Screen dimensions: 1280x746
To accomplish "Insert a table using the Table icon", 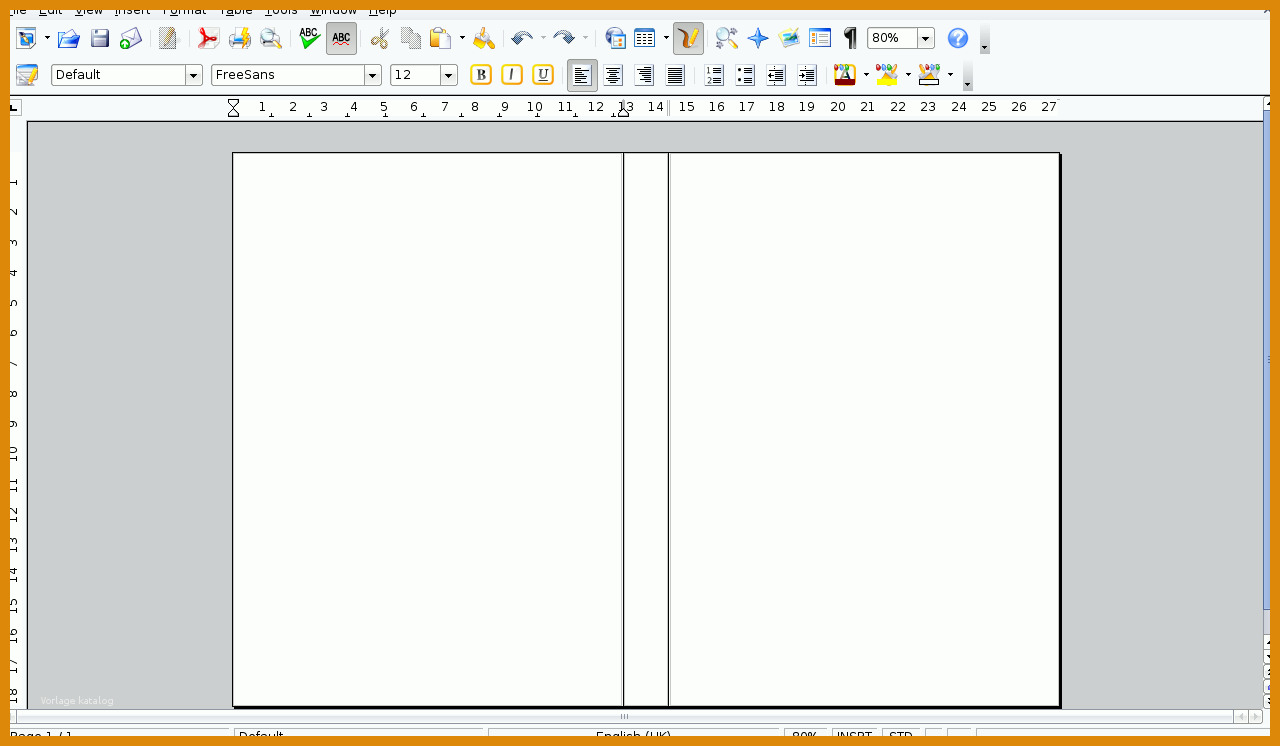I will pyautogui.click(x=645, y=38).
